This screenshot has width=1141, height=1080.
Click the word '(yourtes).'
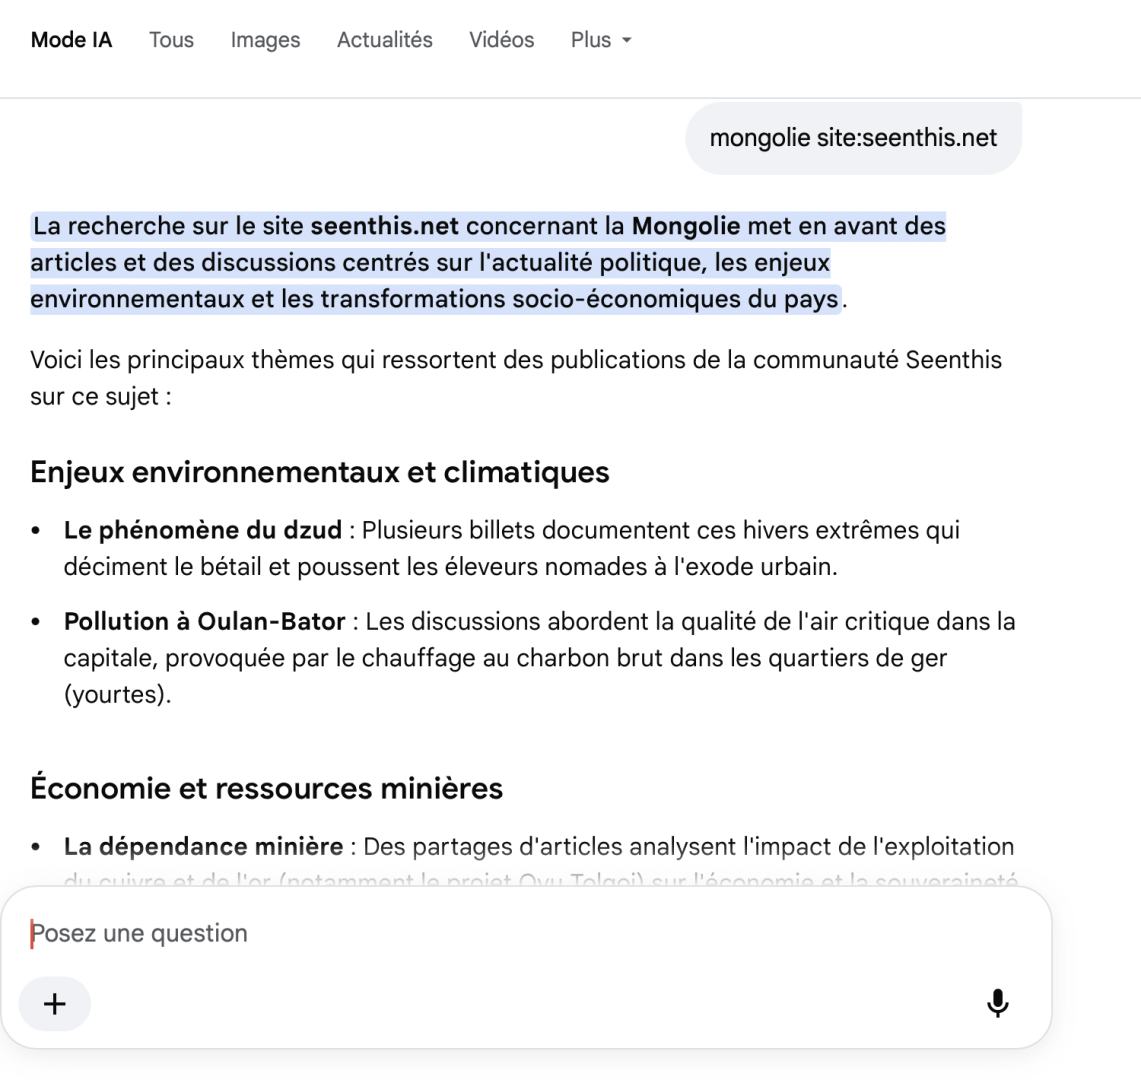(x=117, y=694)
